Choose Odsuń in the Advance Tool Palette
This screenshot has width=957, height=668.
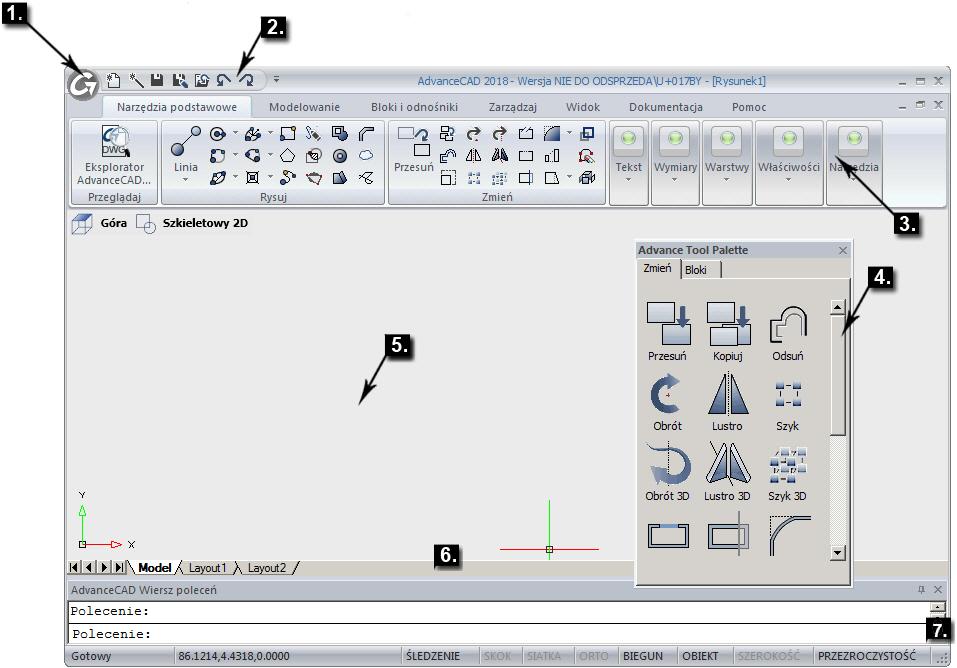pyautogui.click(x=788, y=332)
